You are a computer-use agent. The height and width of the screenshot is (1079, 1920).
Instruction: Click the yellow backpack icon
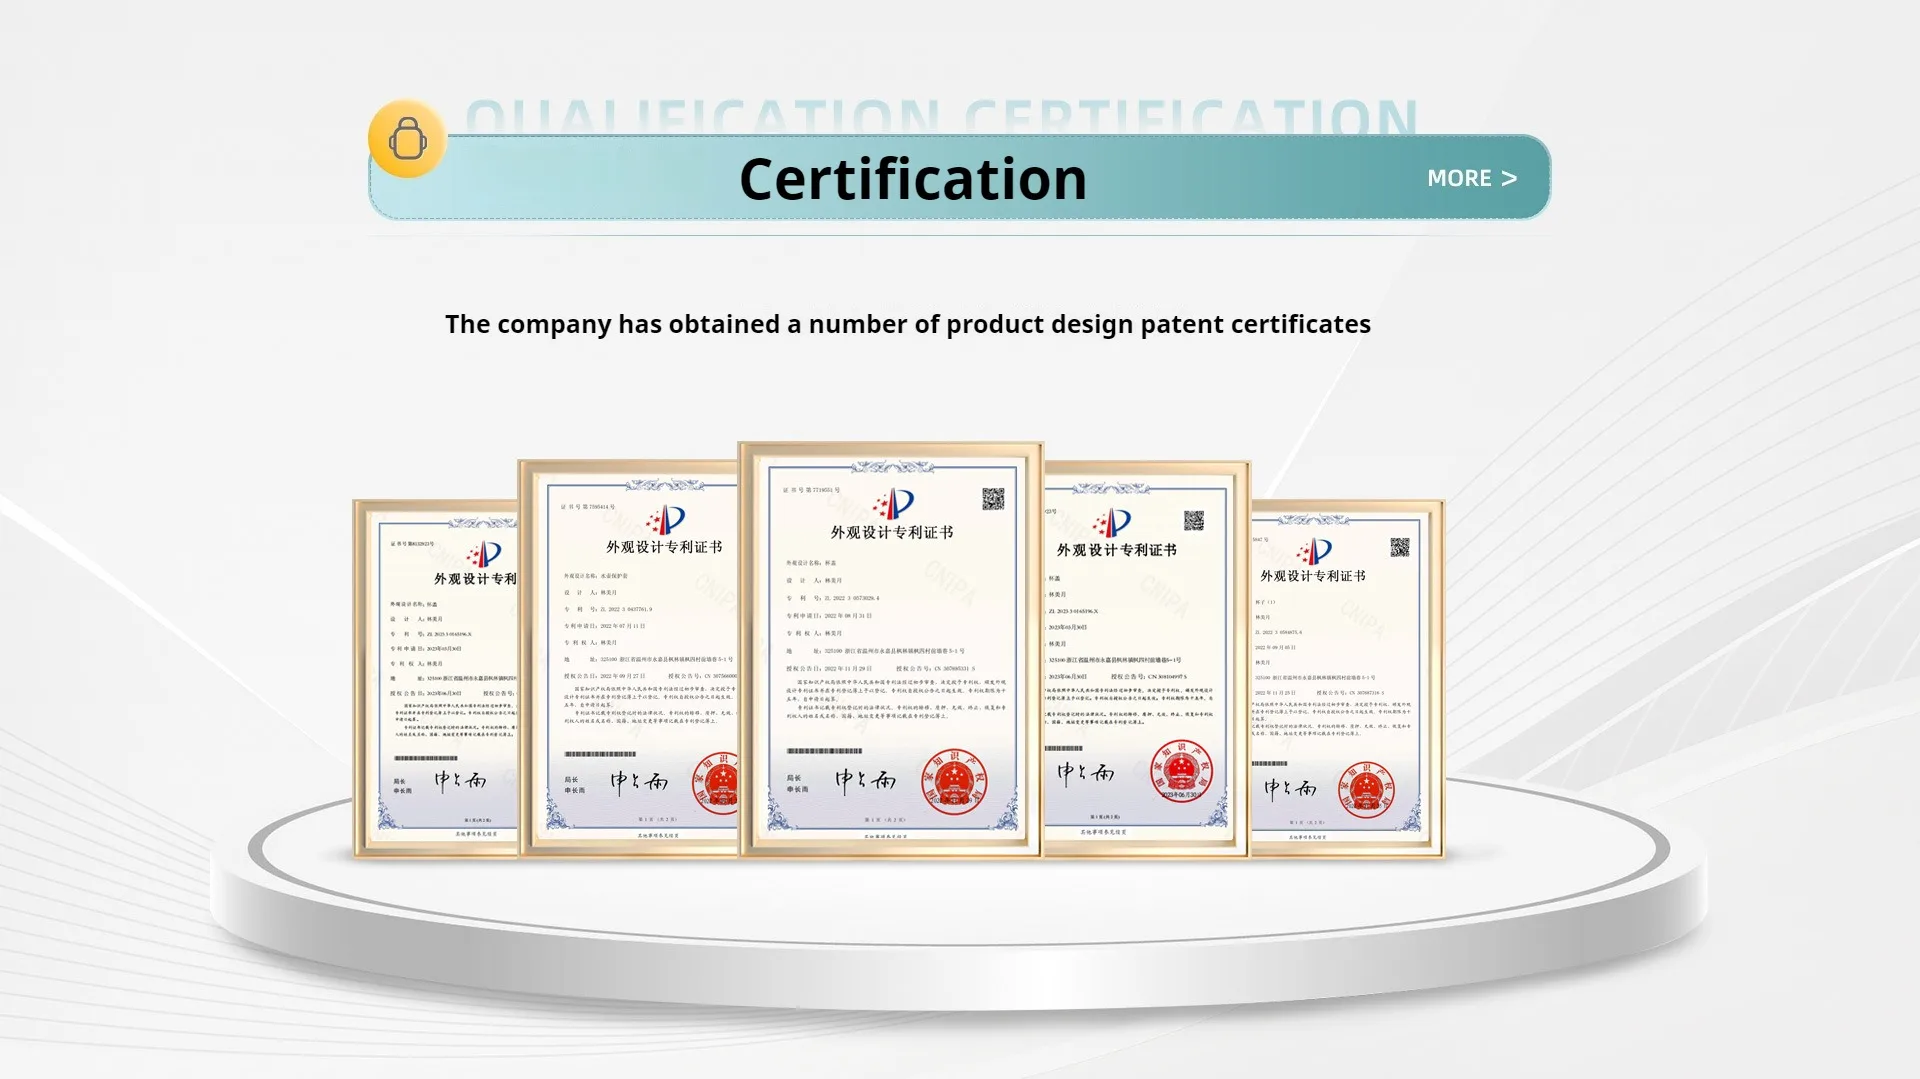tap(407, 139)
